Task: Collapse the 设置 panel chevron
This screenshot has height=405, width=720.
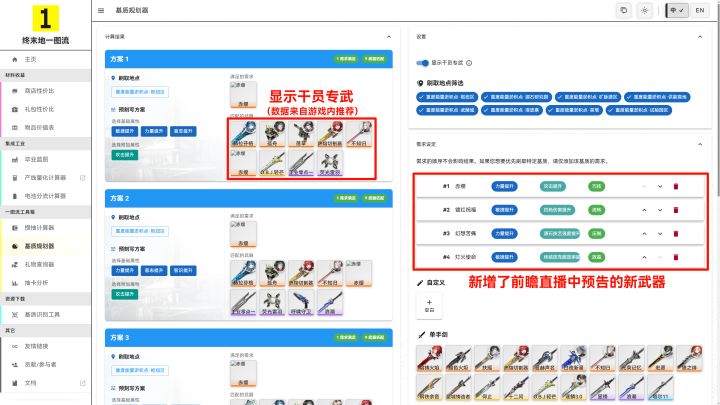Action: (700, 37)
